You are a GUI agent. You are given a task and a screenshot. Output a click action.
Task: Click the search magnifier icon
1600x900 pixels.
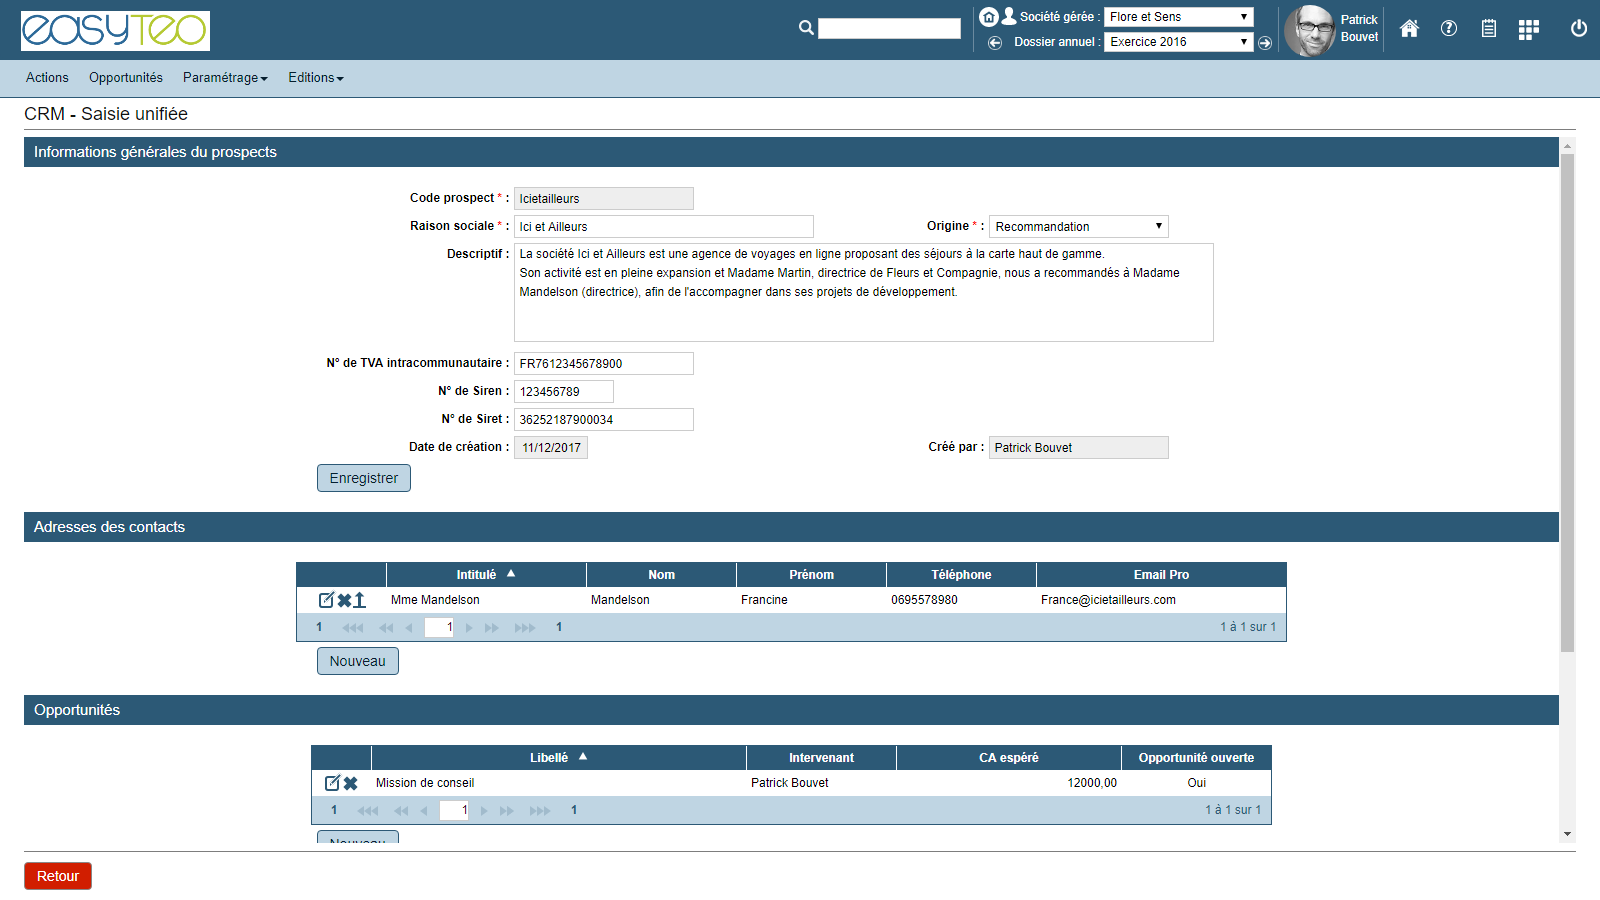pos(806,28)
